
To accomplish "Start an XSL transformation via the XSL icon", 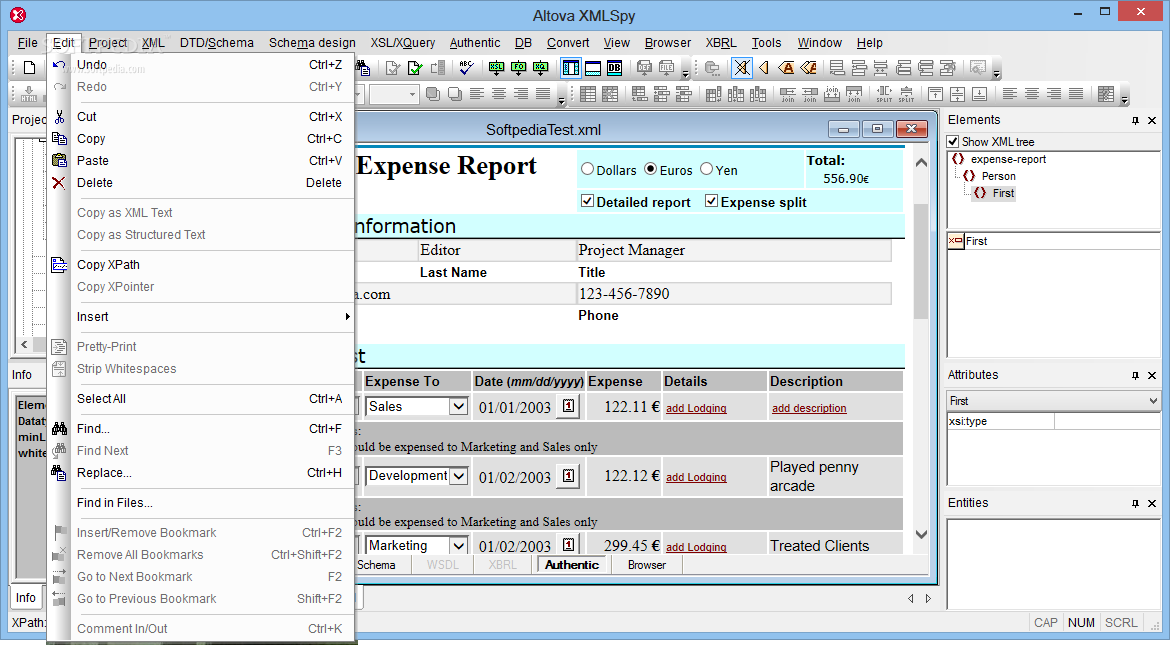I will pos(496,68).
